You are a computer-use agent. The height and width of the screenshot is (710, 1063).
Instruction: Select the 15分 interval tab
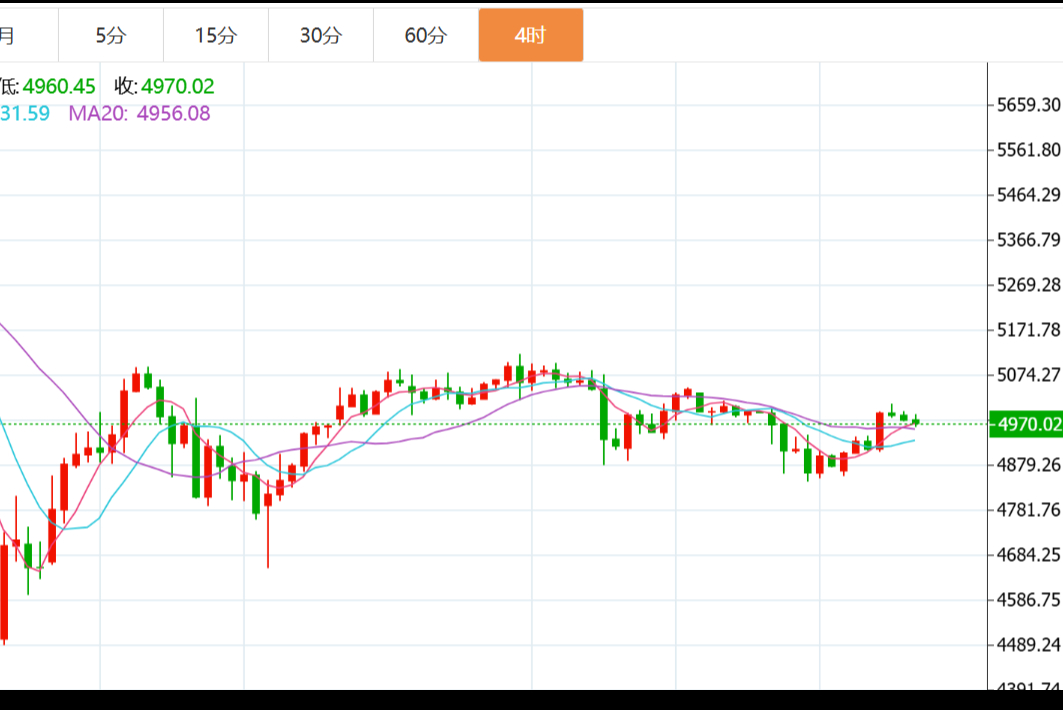pyautogui.click(x=216, y=36)
